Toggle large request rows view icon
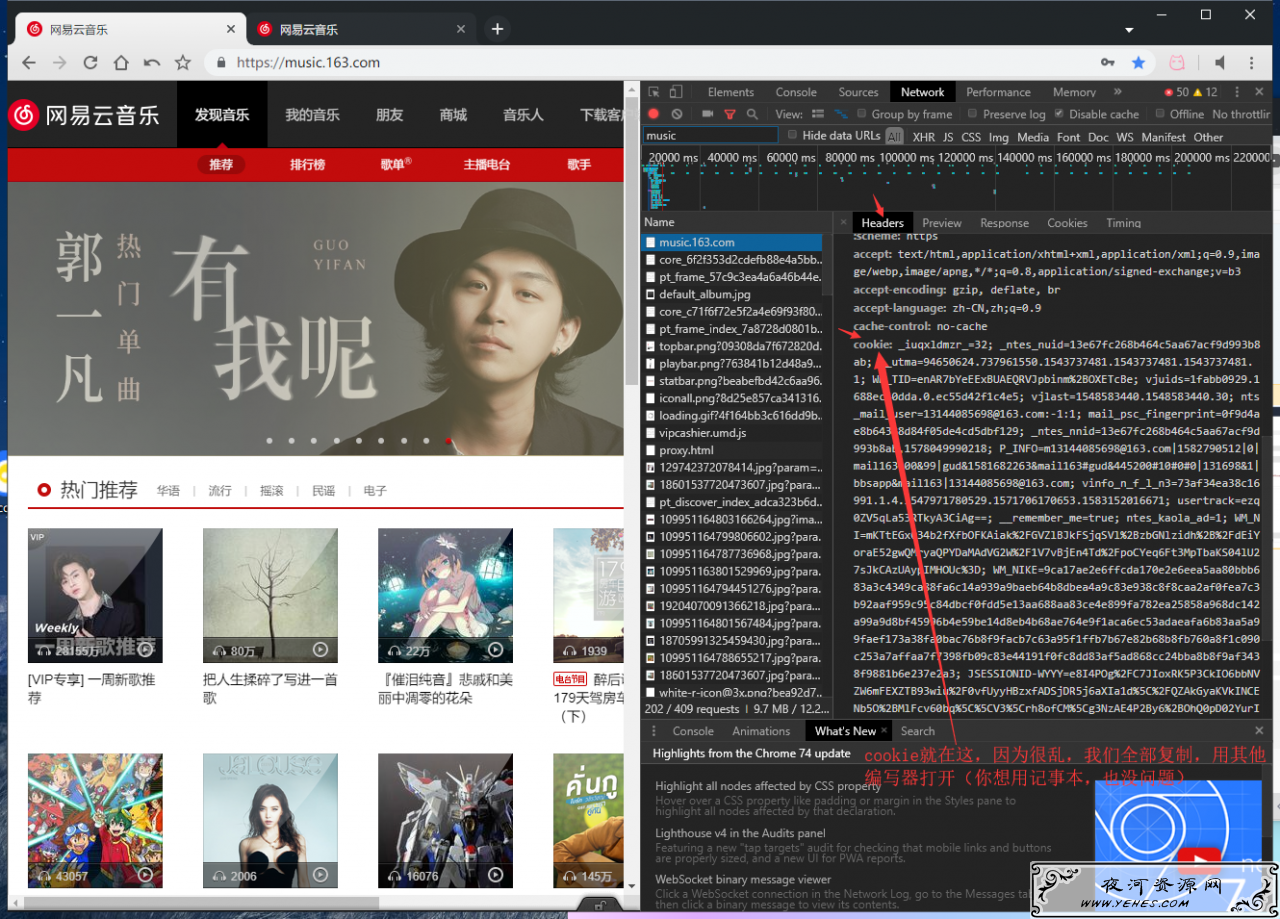1280x919 pixels. coord(818,114)
